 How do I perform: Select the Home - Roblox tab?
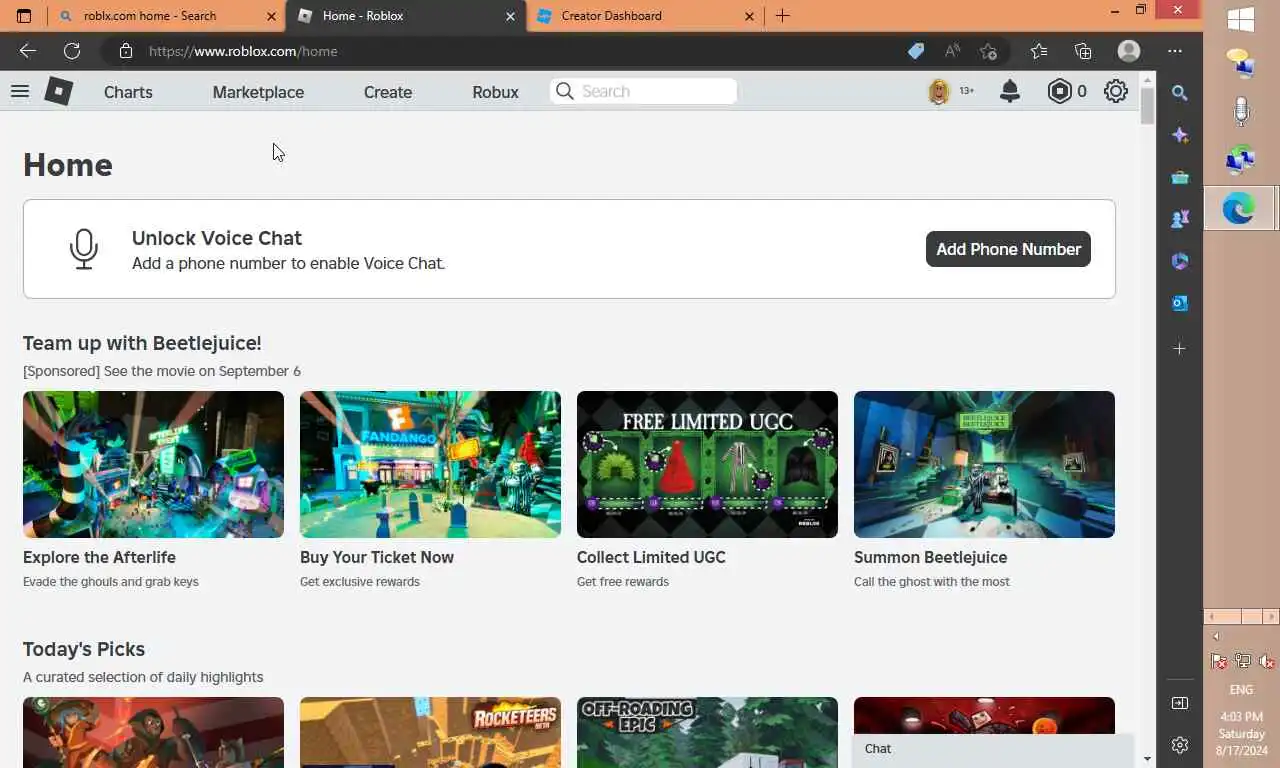[x=405, y=16]
